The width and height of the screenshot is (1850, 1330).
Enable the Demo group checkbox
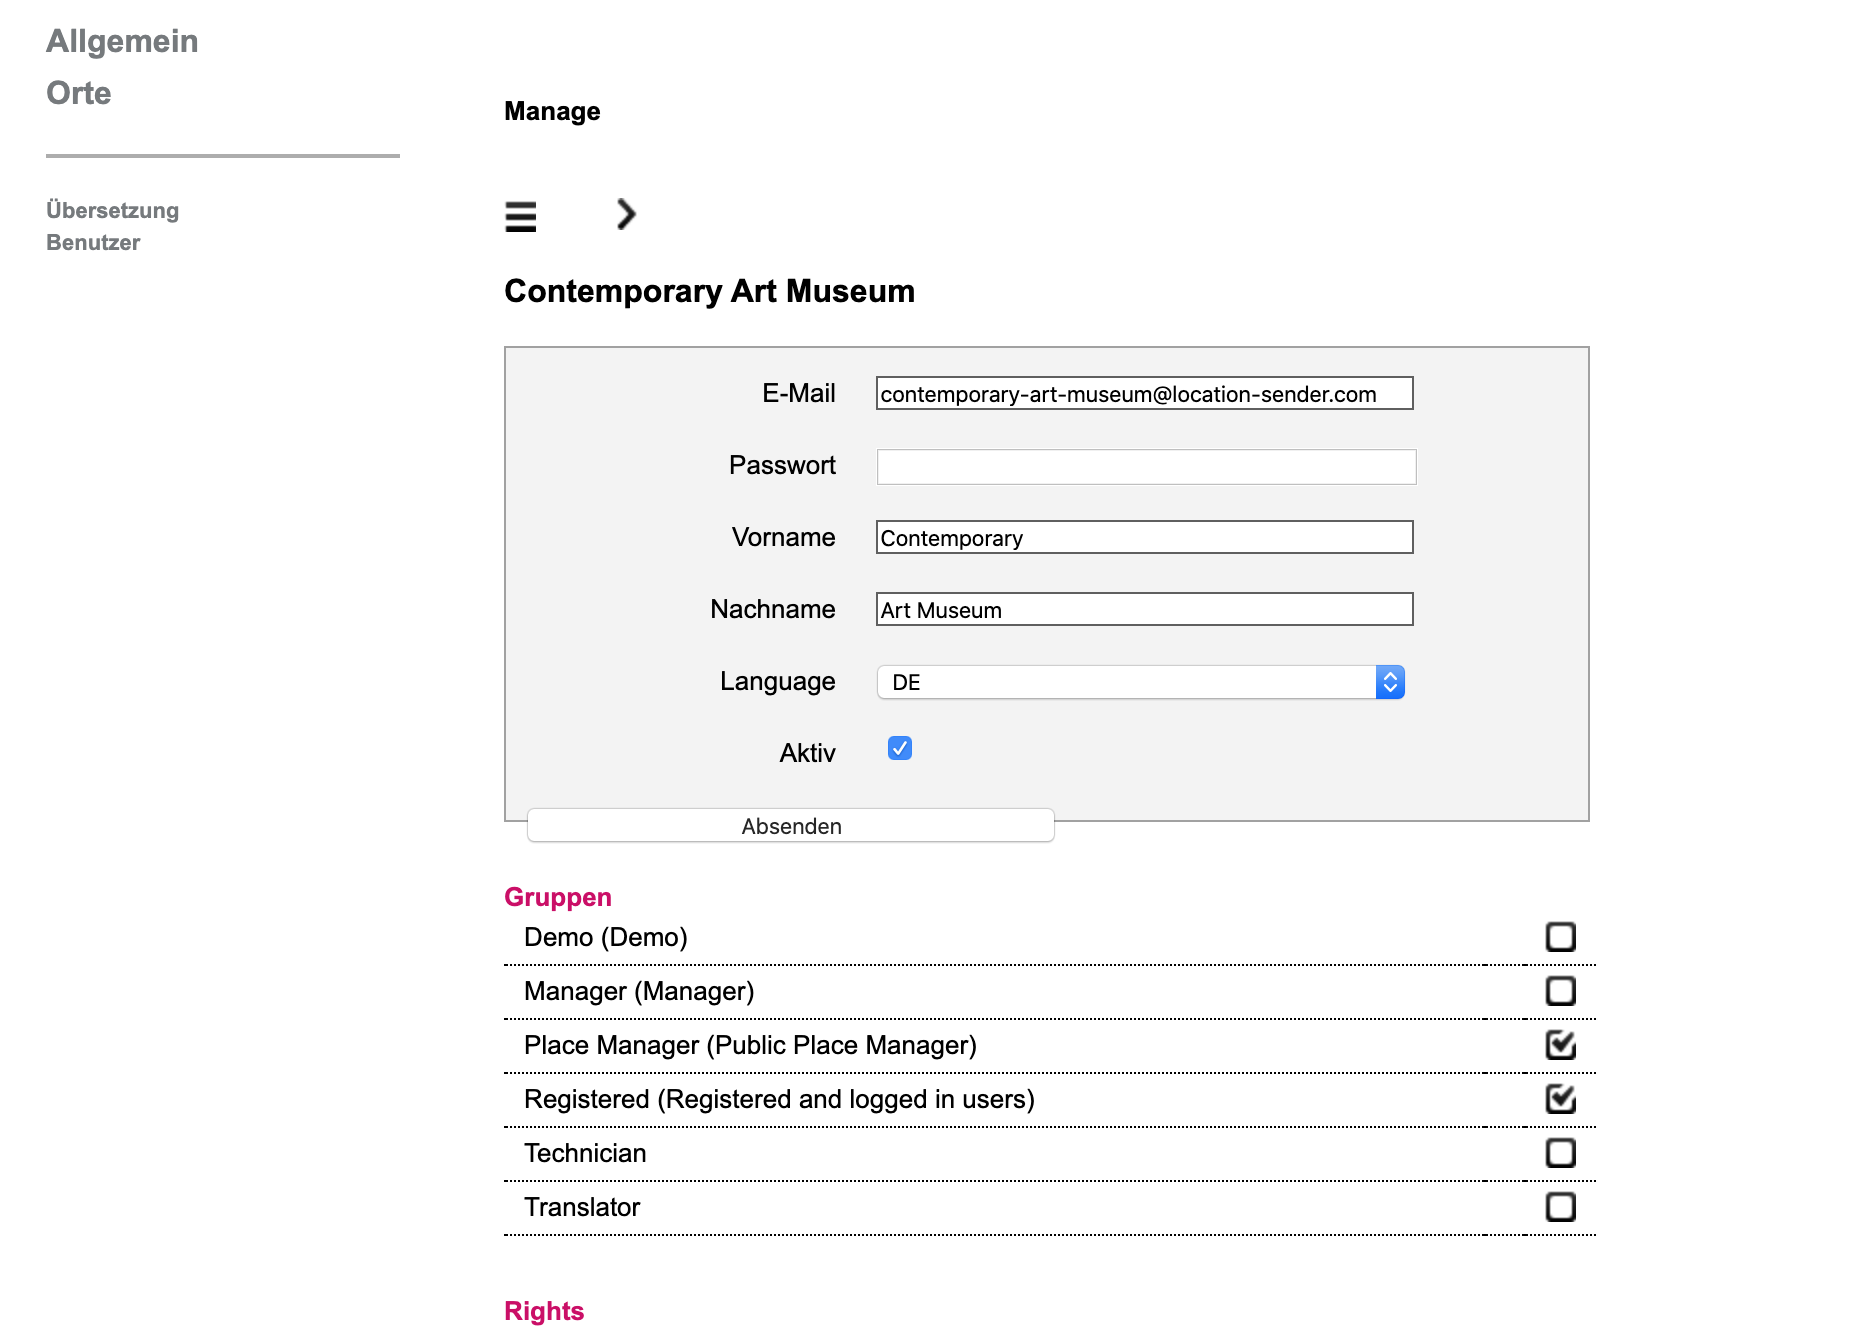click(x=1560, y=937)
